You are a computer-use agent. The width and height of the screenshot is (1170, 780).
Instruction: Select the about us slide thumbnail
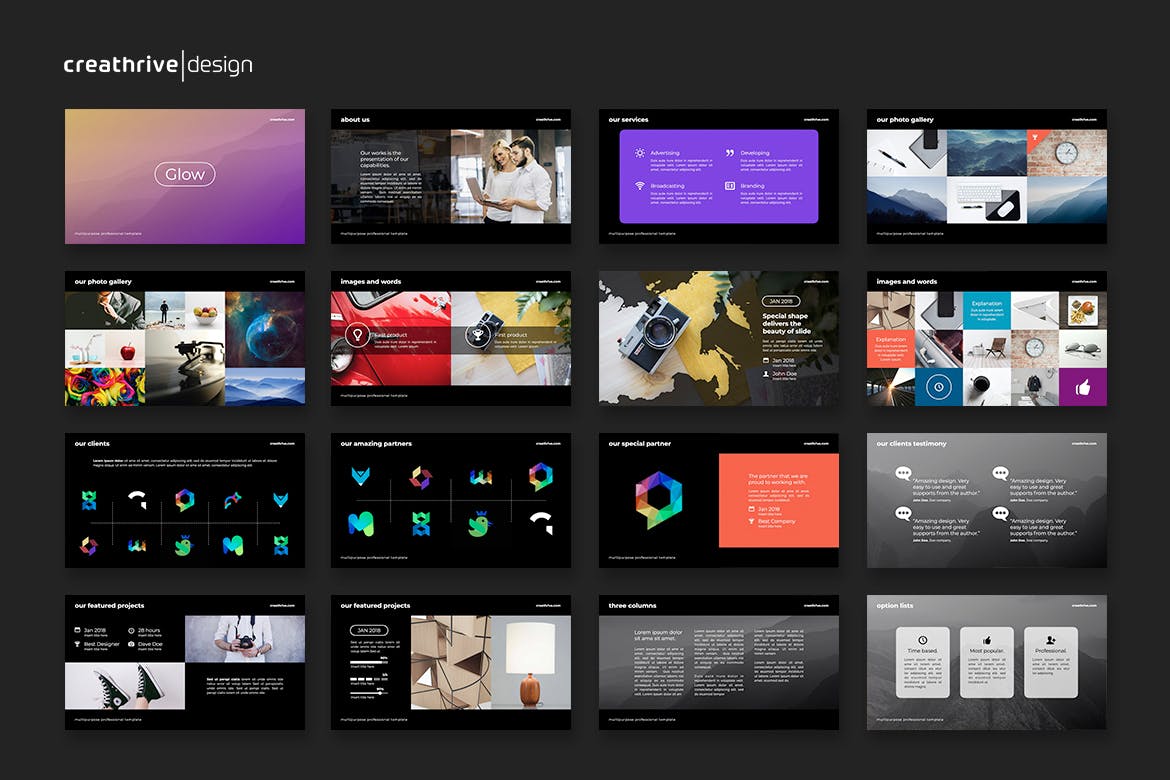pyautogui.click(x=451, y=176)
